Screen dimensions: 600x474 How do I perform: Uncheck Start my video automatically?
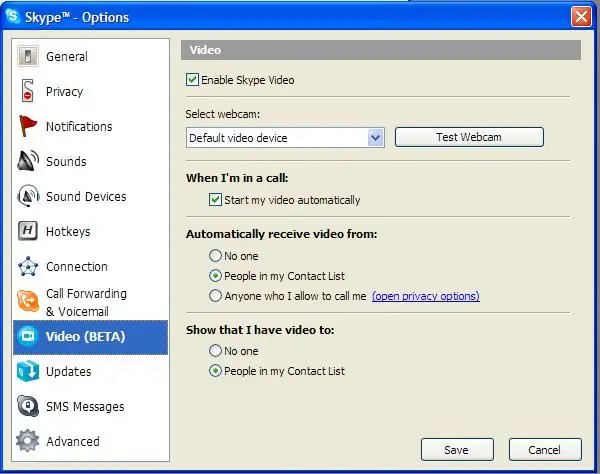pos(215,200)
